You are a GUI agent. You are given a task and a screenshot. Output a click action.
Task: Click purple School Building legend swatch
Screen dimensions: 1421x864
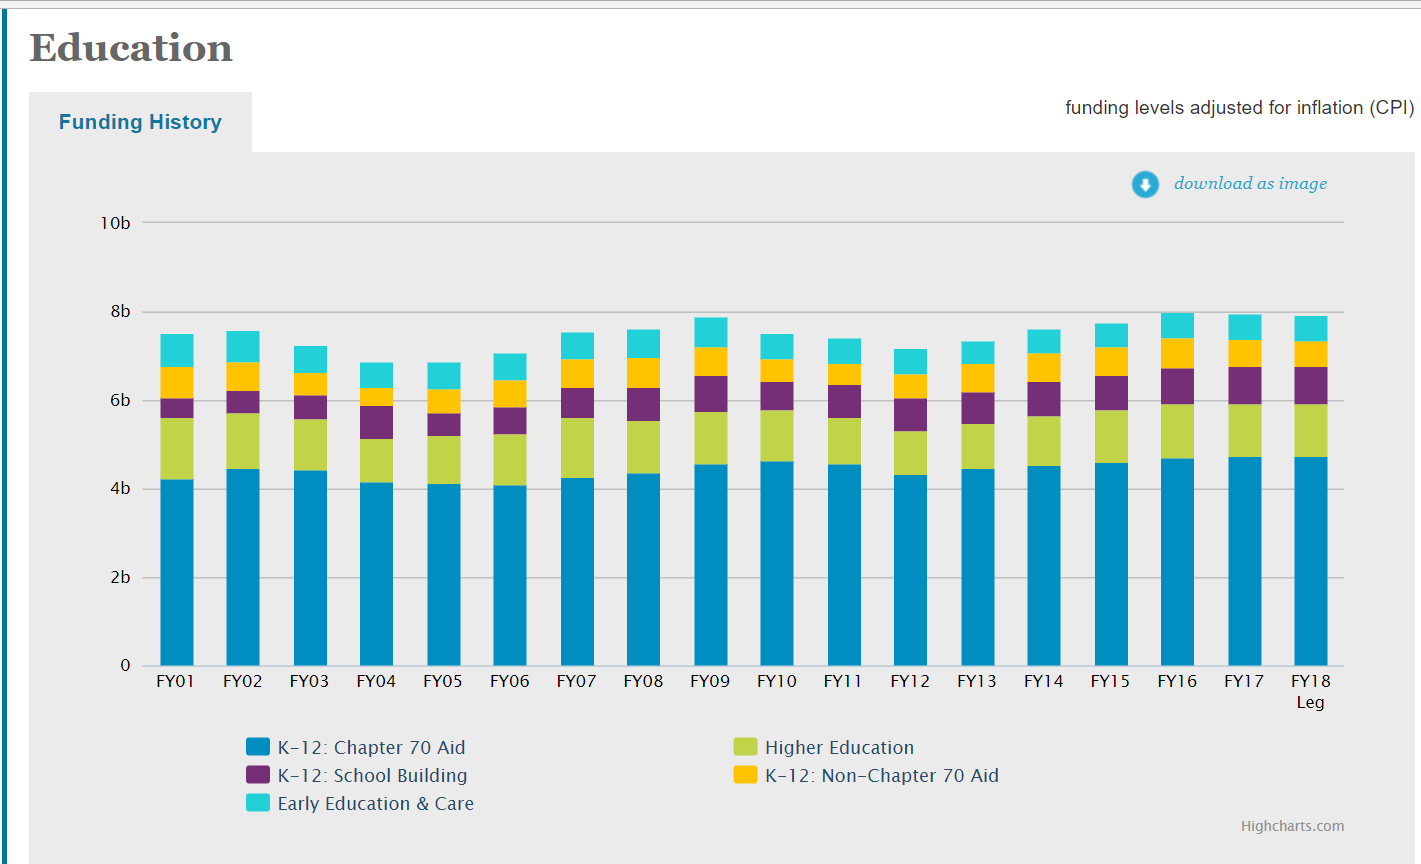click(258, 775)
